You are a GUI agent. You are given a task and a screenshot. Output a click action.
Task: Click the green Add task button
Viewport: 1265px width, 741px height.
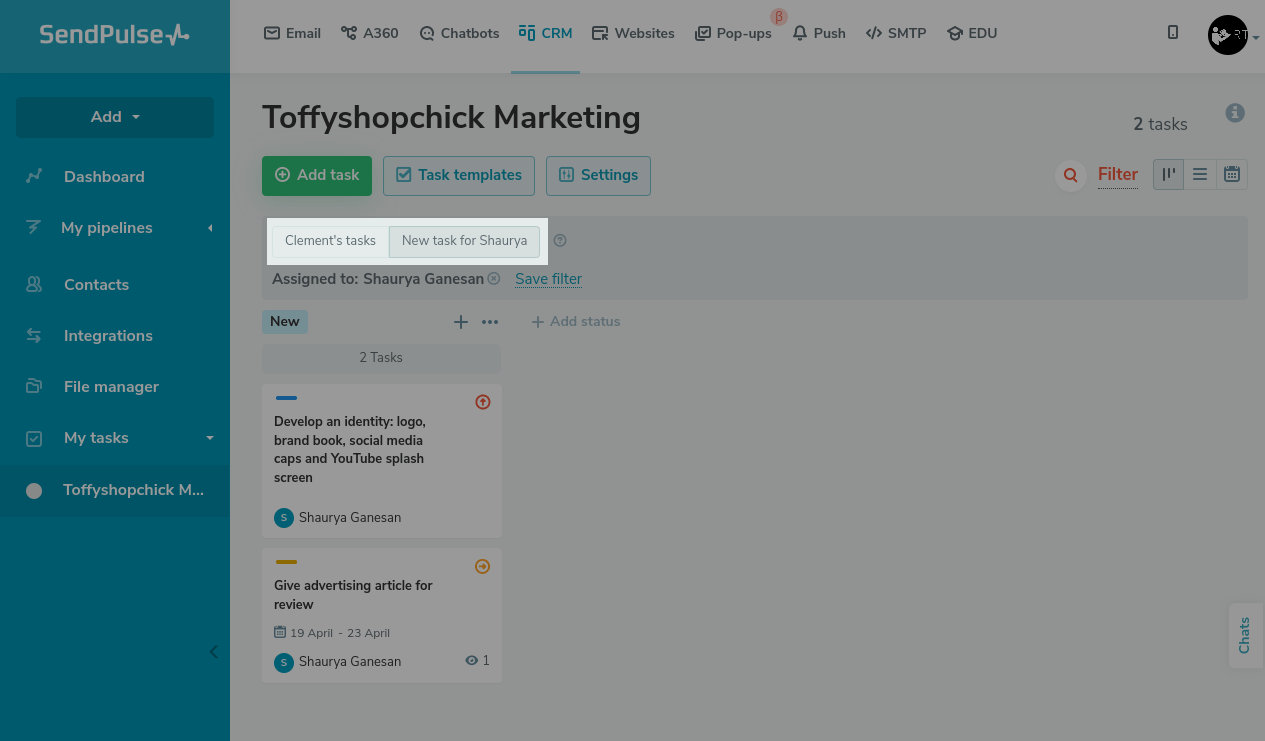pos(317,175)
